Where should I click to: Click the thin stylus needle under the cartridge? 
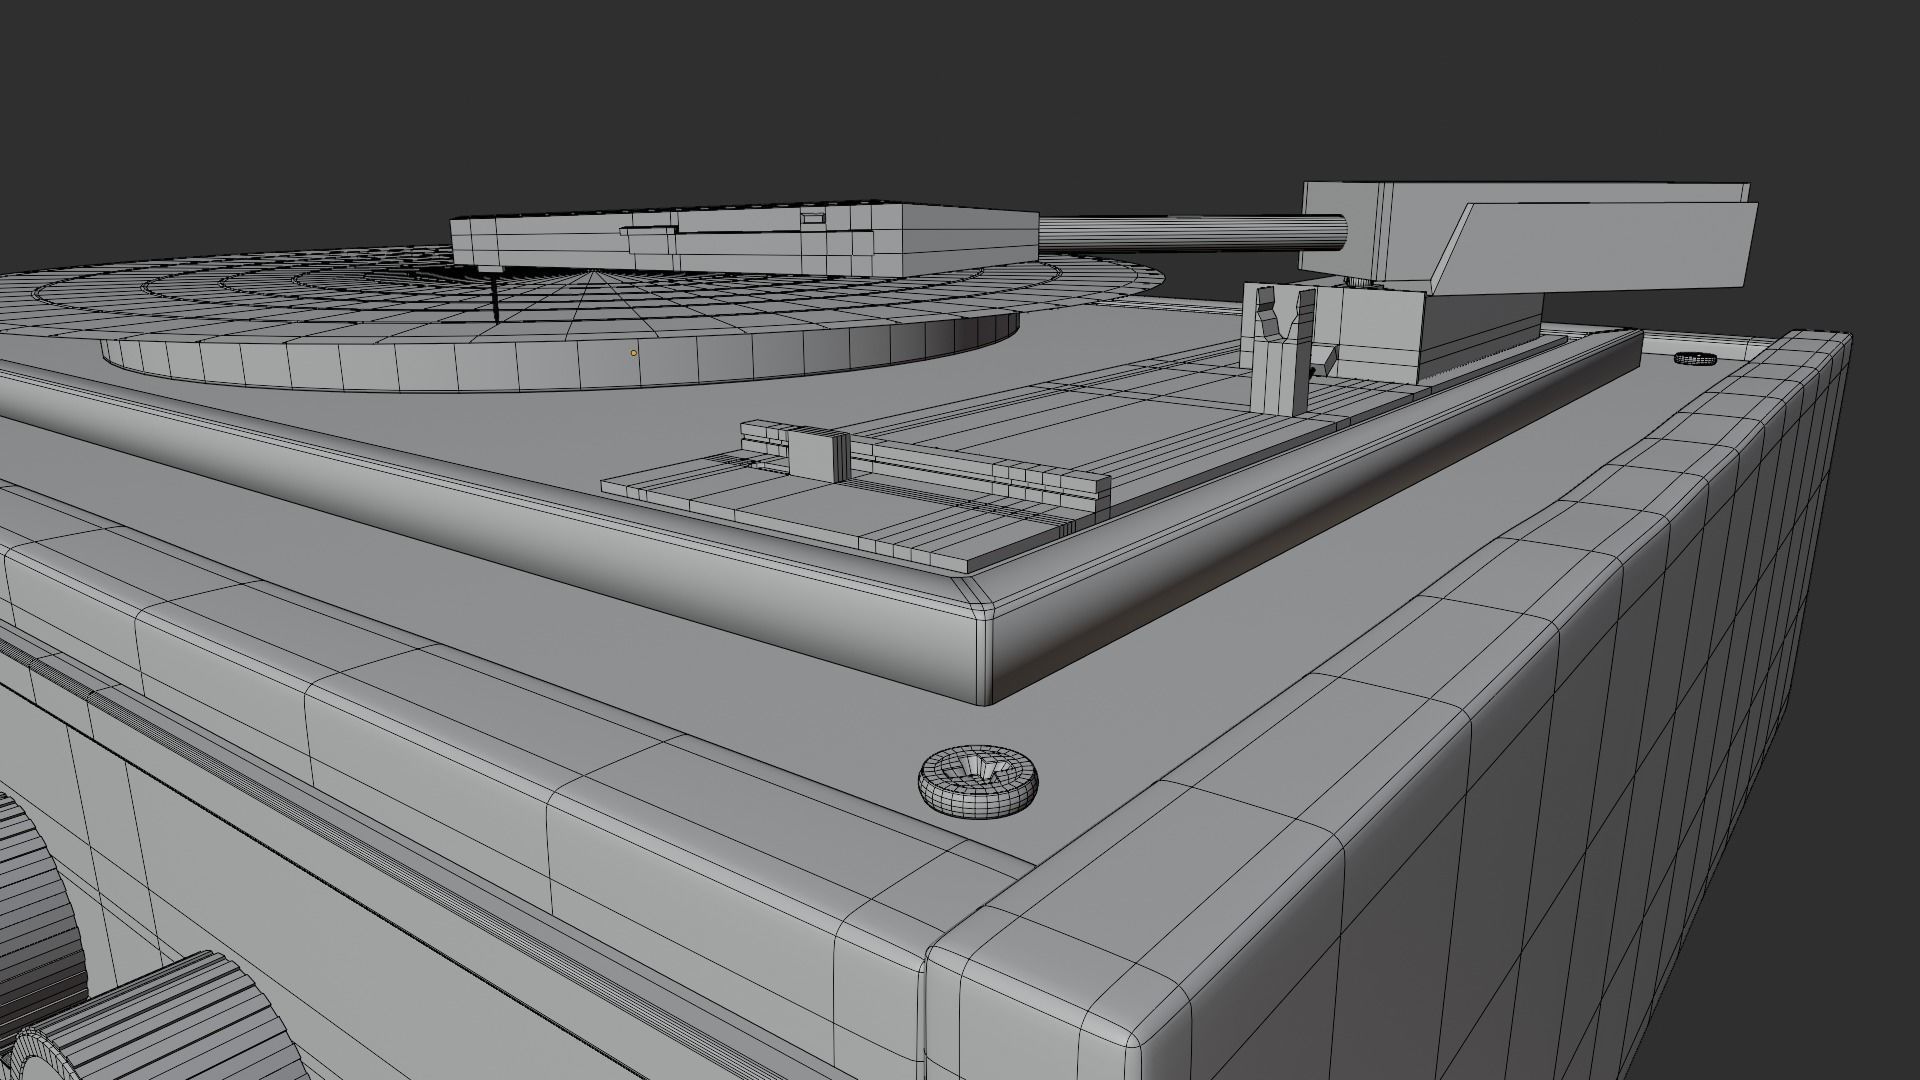pos(494,296)
